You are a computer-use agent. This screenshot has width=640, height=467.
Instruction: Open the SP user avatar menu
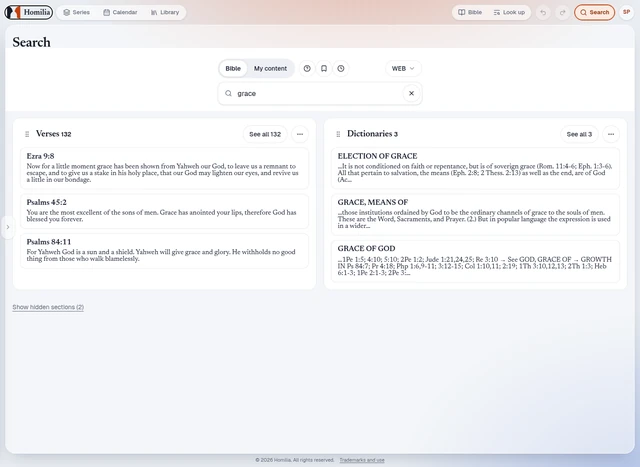[627, 12]
